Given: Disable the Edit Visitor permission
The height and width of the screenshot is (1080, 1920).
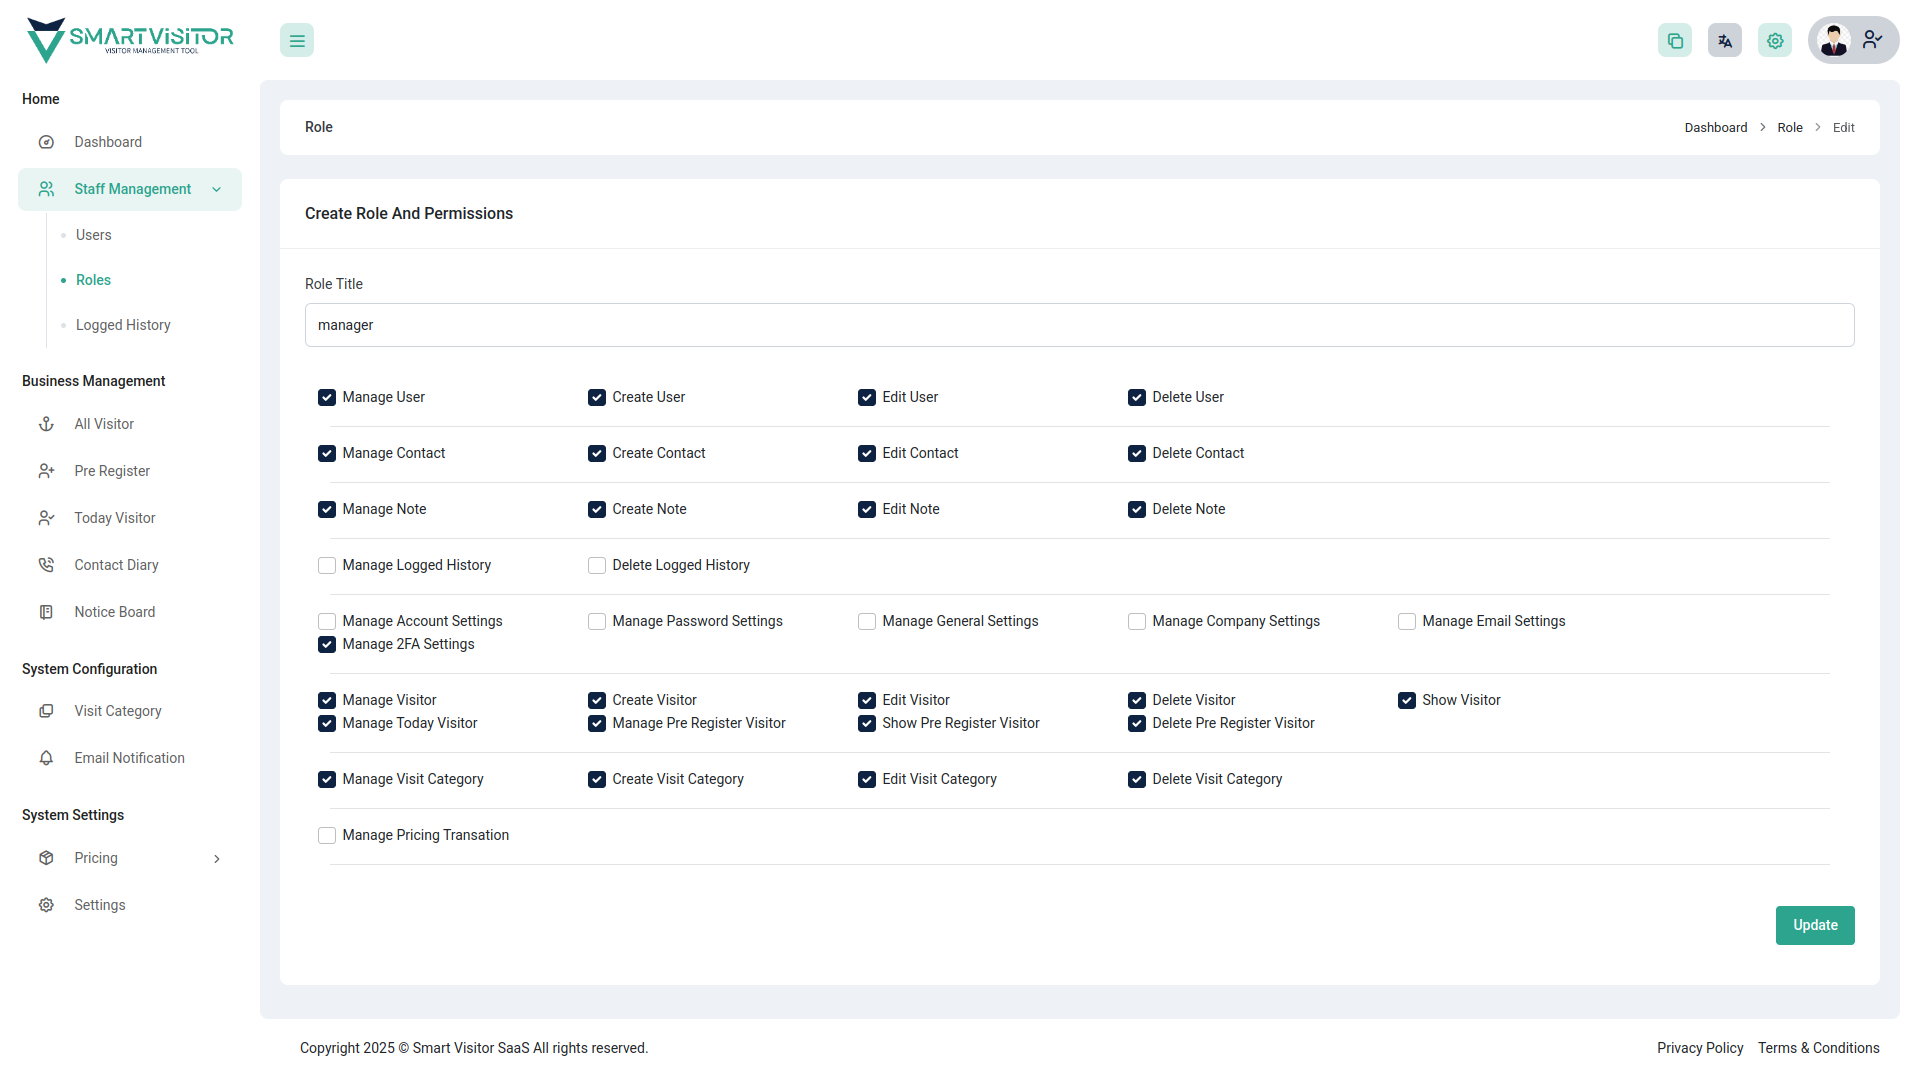Looking at the screenshot, I should point(867,700).
